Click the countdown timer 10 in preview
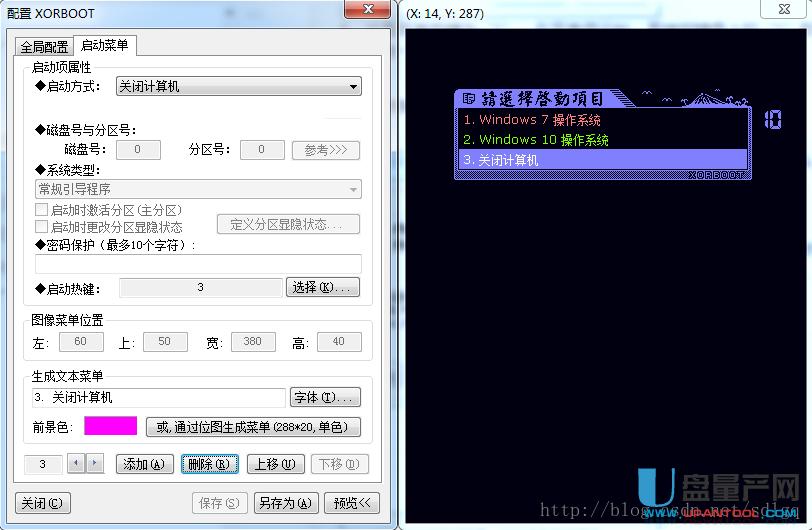The image size is (812, 530). [x=773, y=120]
